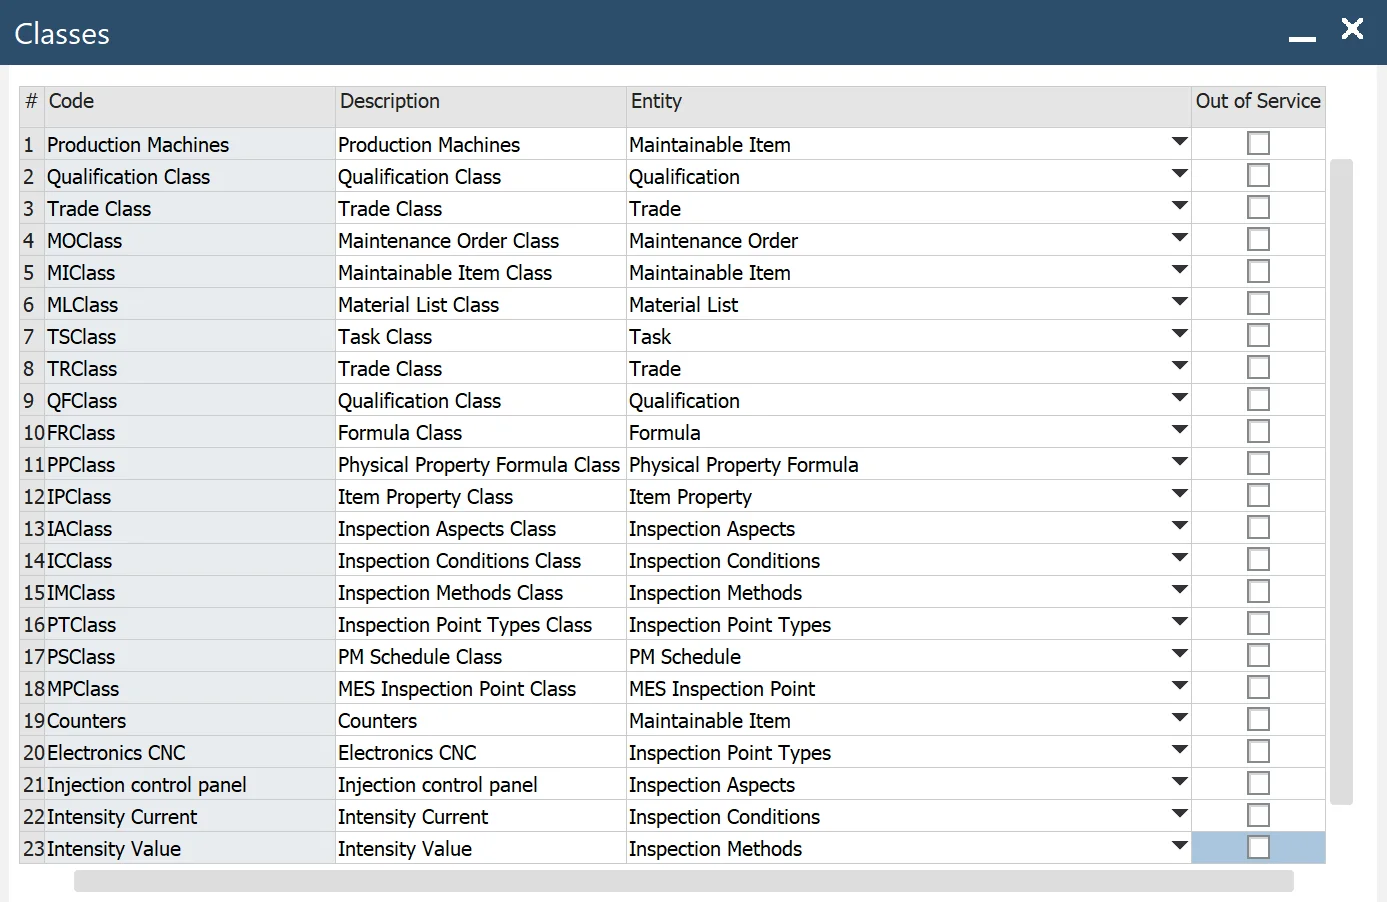Sort by the Code column header
This screenshot has height=902, width=1387.
[189, 102]
